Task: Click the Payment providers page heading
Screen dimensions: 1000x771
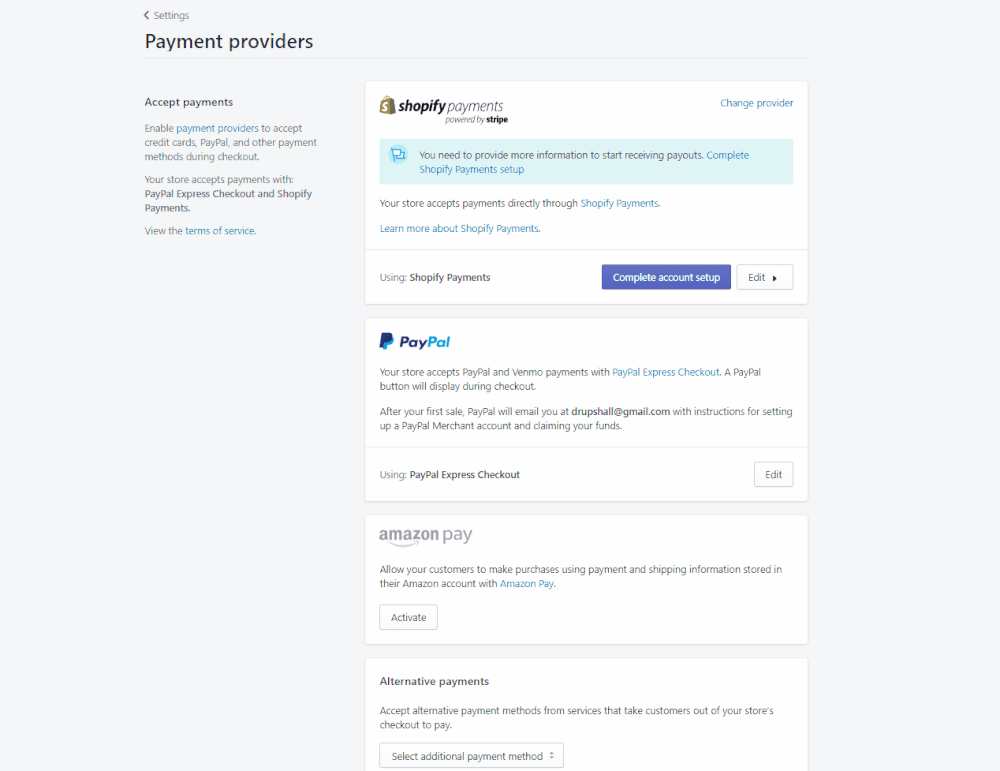Action: tap(229, 41)
